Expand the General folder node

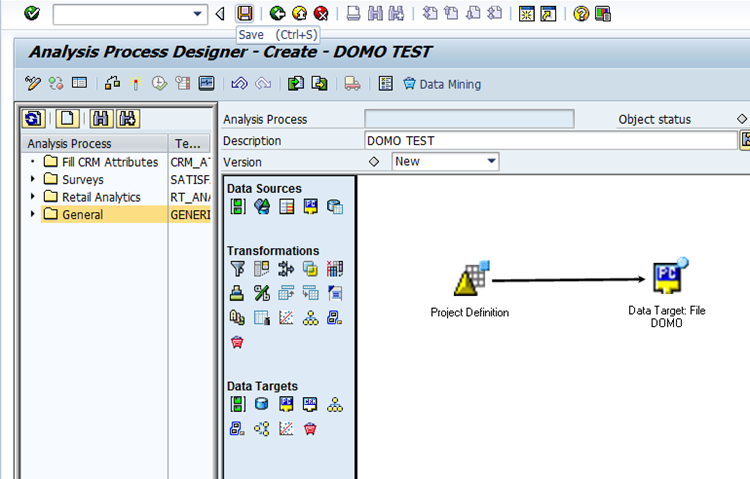33,214
